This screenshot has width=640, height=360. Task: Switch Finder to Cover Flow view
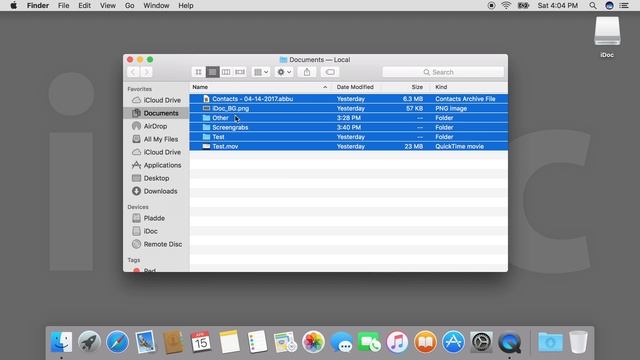pyautogui.click(x=240, y=72)
